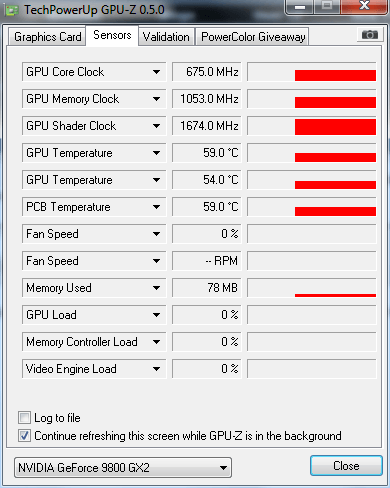The image size is (390, 488).
Task: Open the GPU Shader Clock sensor dropdown
Action: [94, 126]
